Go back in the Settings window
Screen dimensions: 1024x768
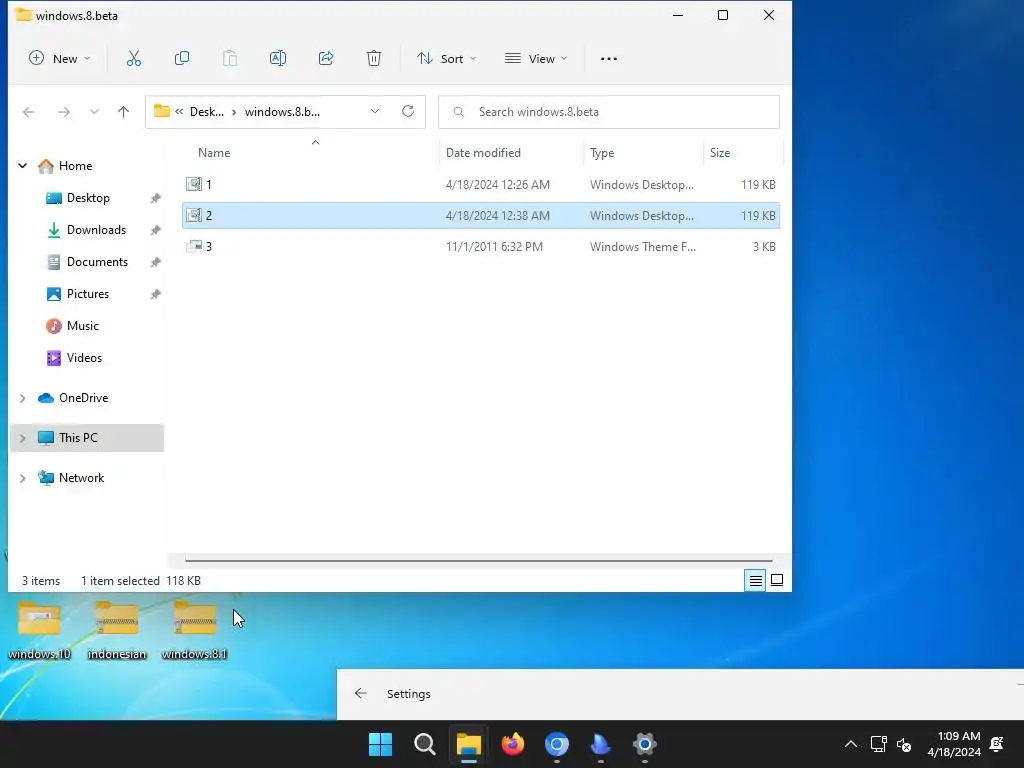(360, 694)
